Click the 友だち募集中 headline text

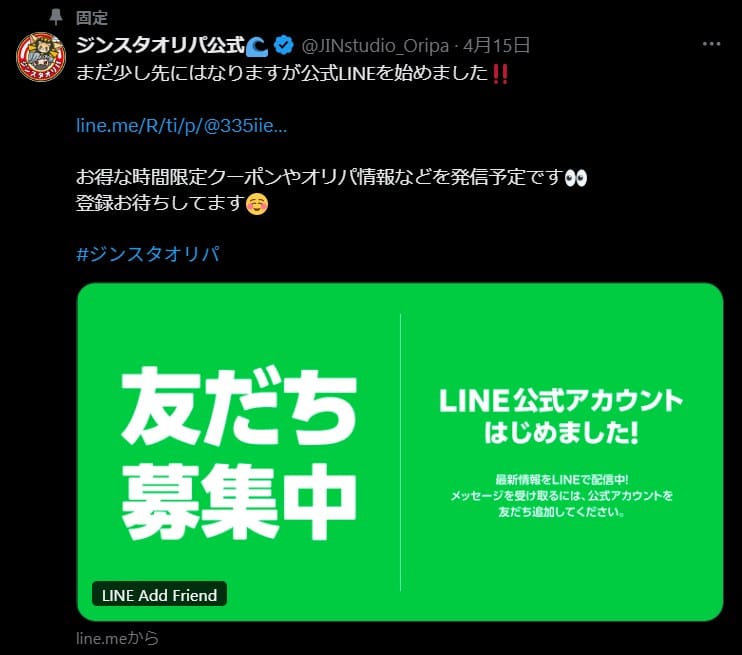point(239,453)
